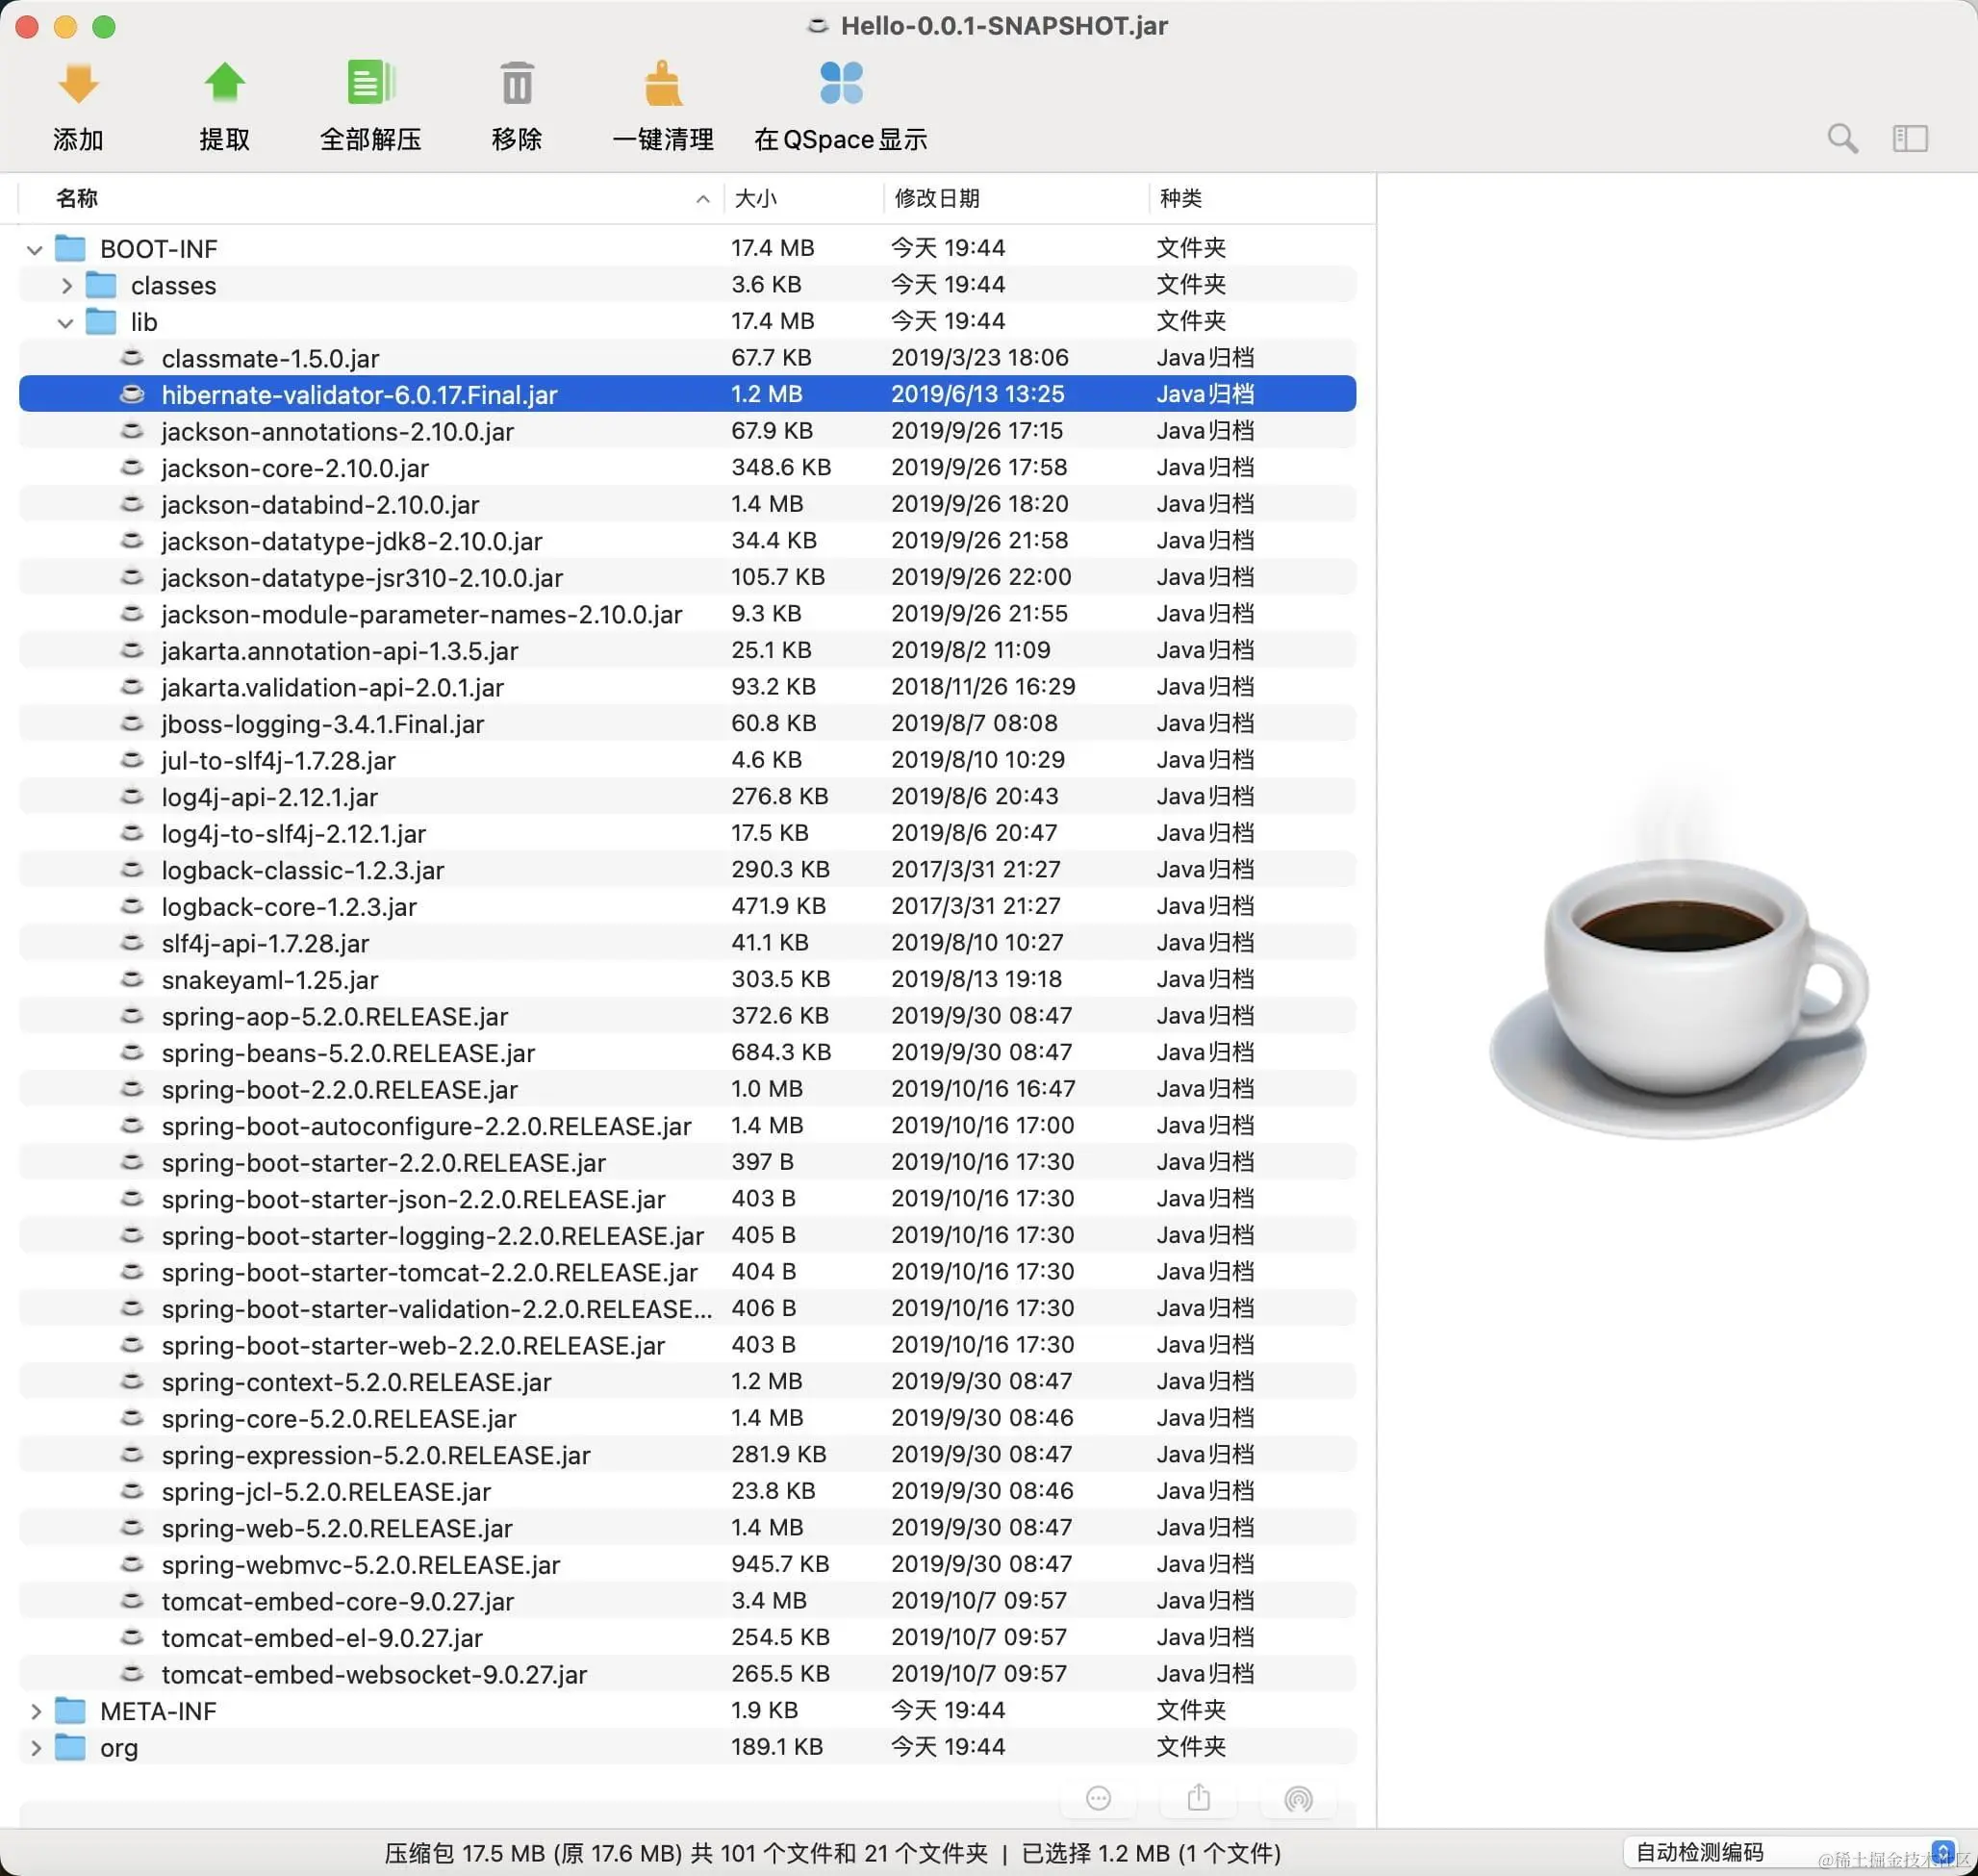Screen dimensions: 1978x1876
Task: Click the AirDrop icon at list bottom
Action: coord(1298,1799)
